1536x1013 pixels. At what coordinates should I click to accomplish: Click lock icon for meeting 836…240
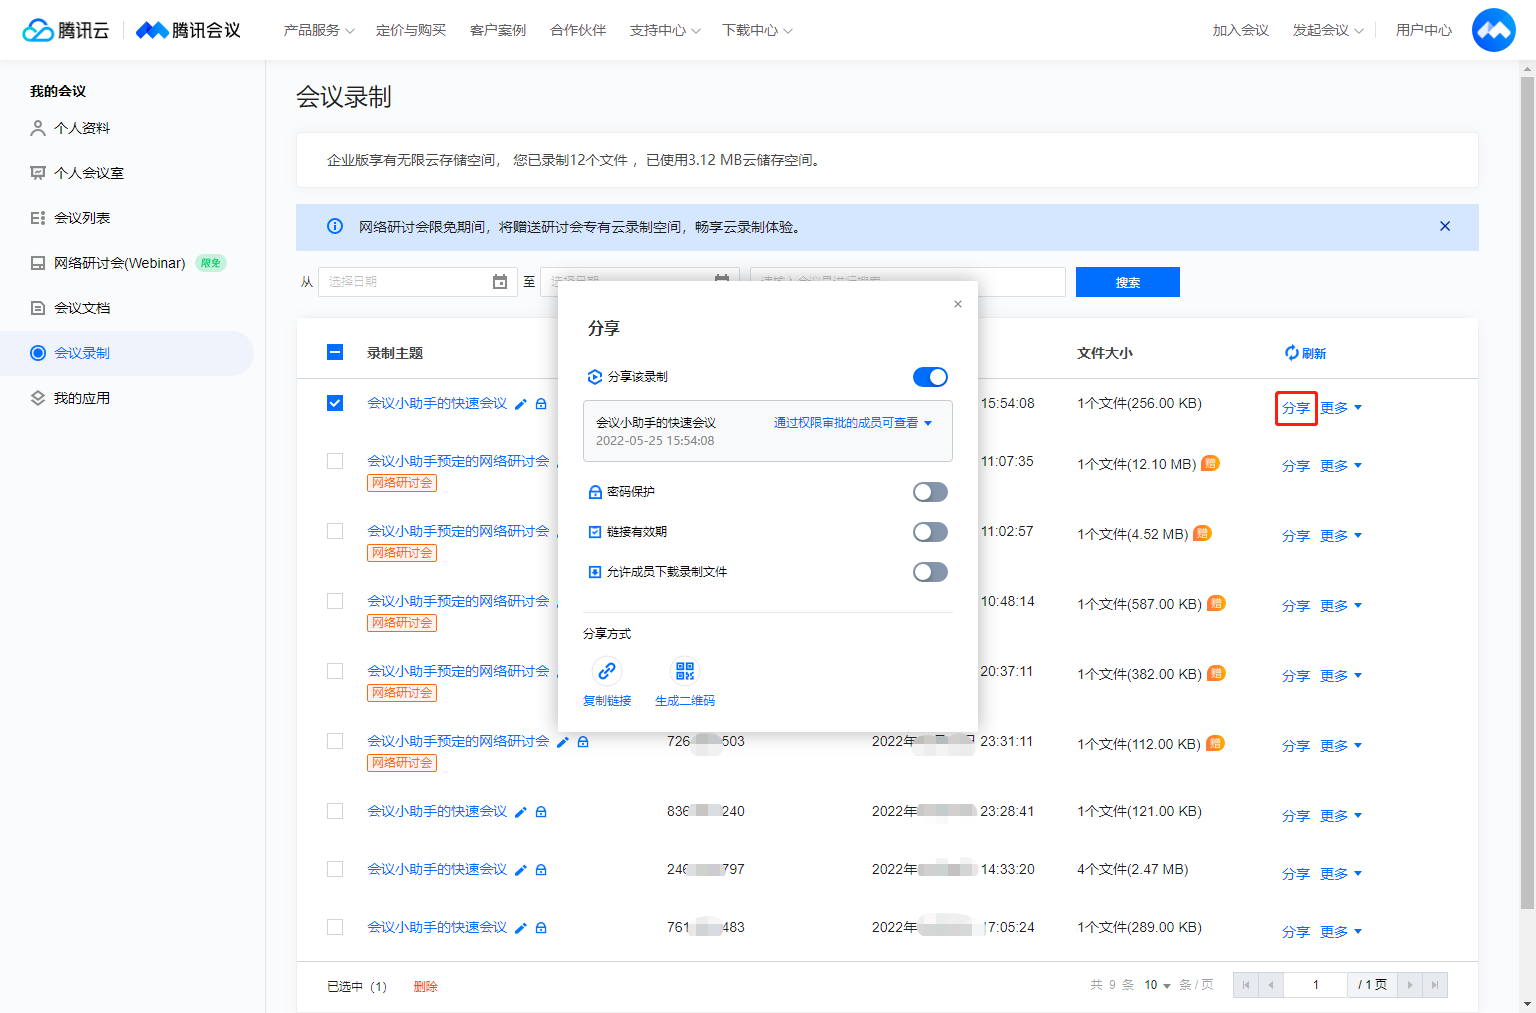[x=541, y=812]
